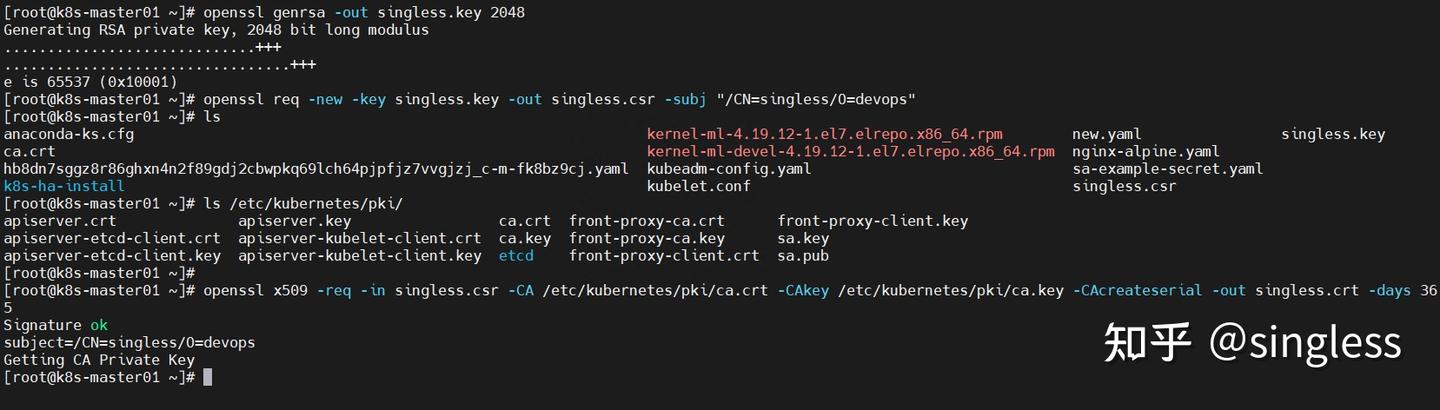Click the sa.pub file name
The width and height of the screenshot is (1440, 410).
(x=803, y=256)
